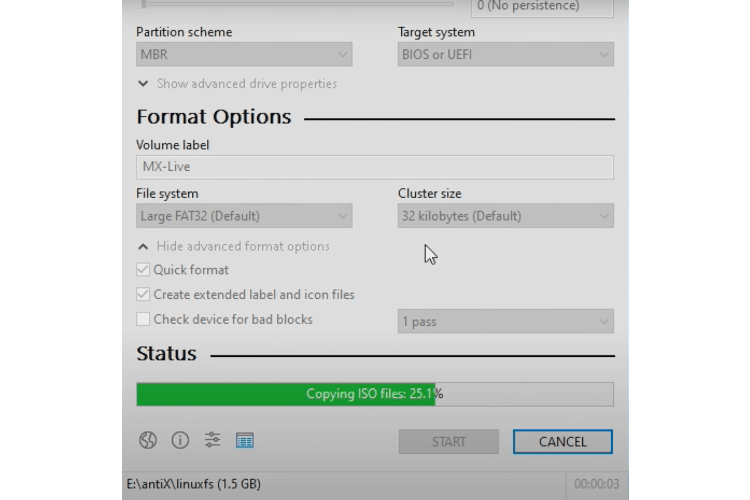
Task: Toggle Quick format checkbox
Action: coord(143,269)
